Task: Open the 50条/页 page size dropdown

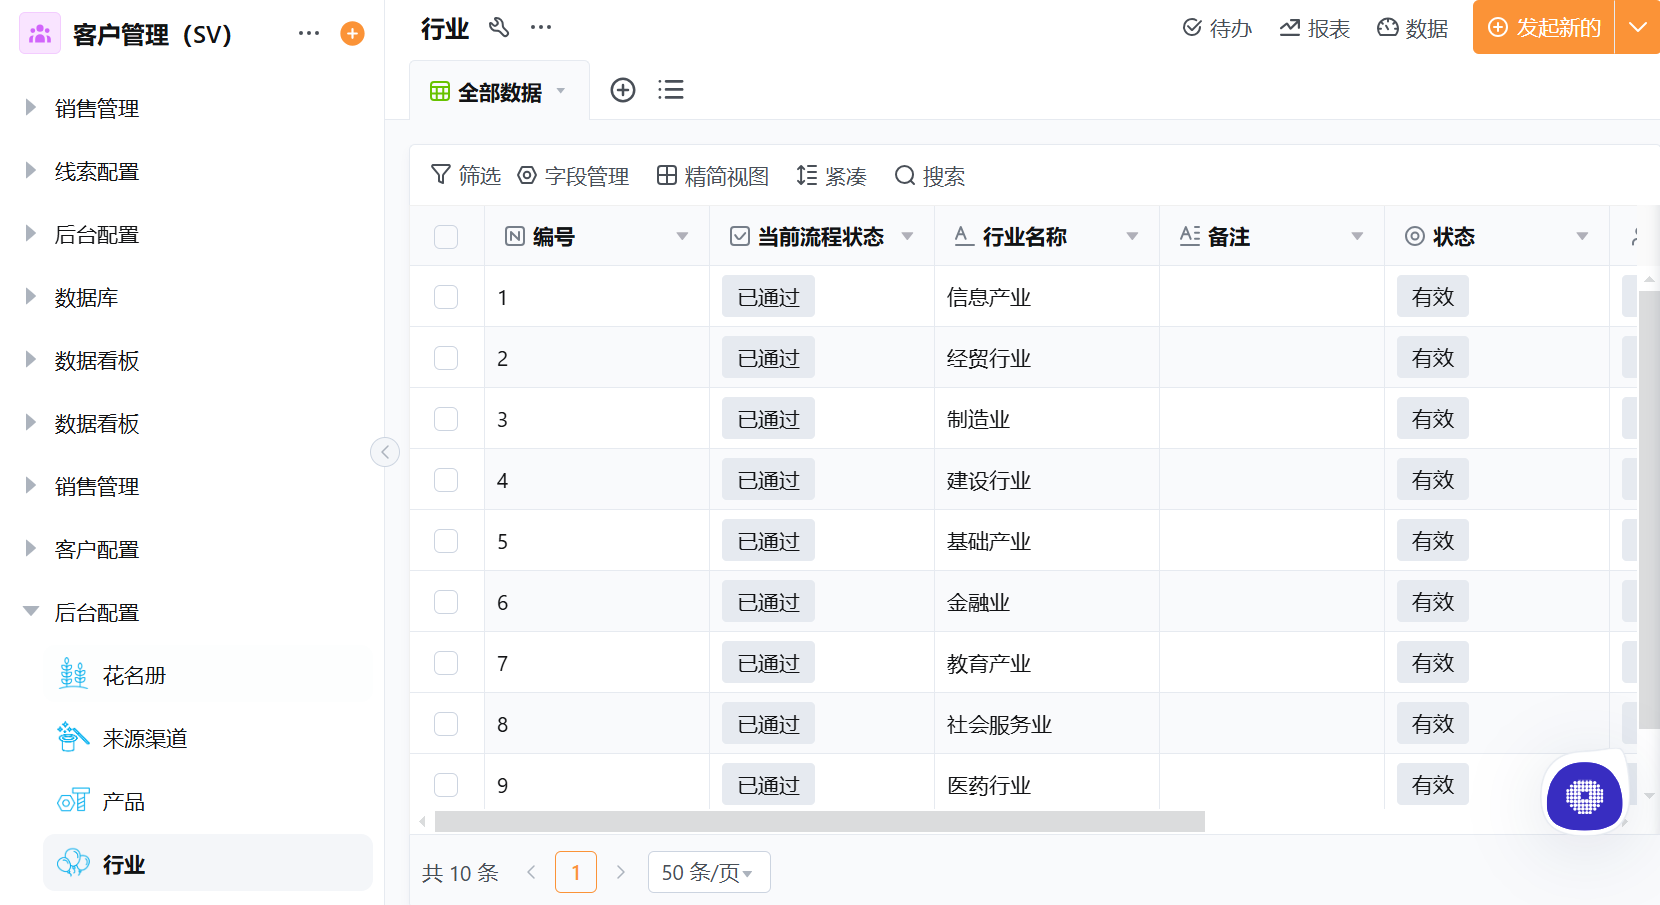Action: pyautogui.click(x=709, y=871)
